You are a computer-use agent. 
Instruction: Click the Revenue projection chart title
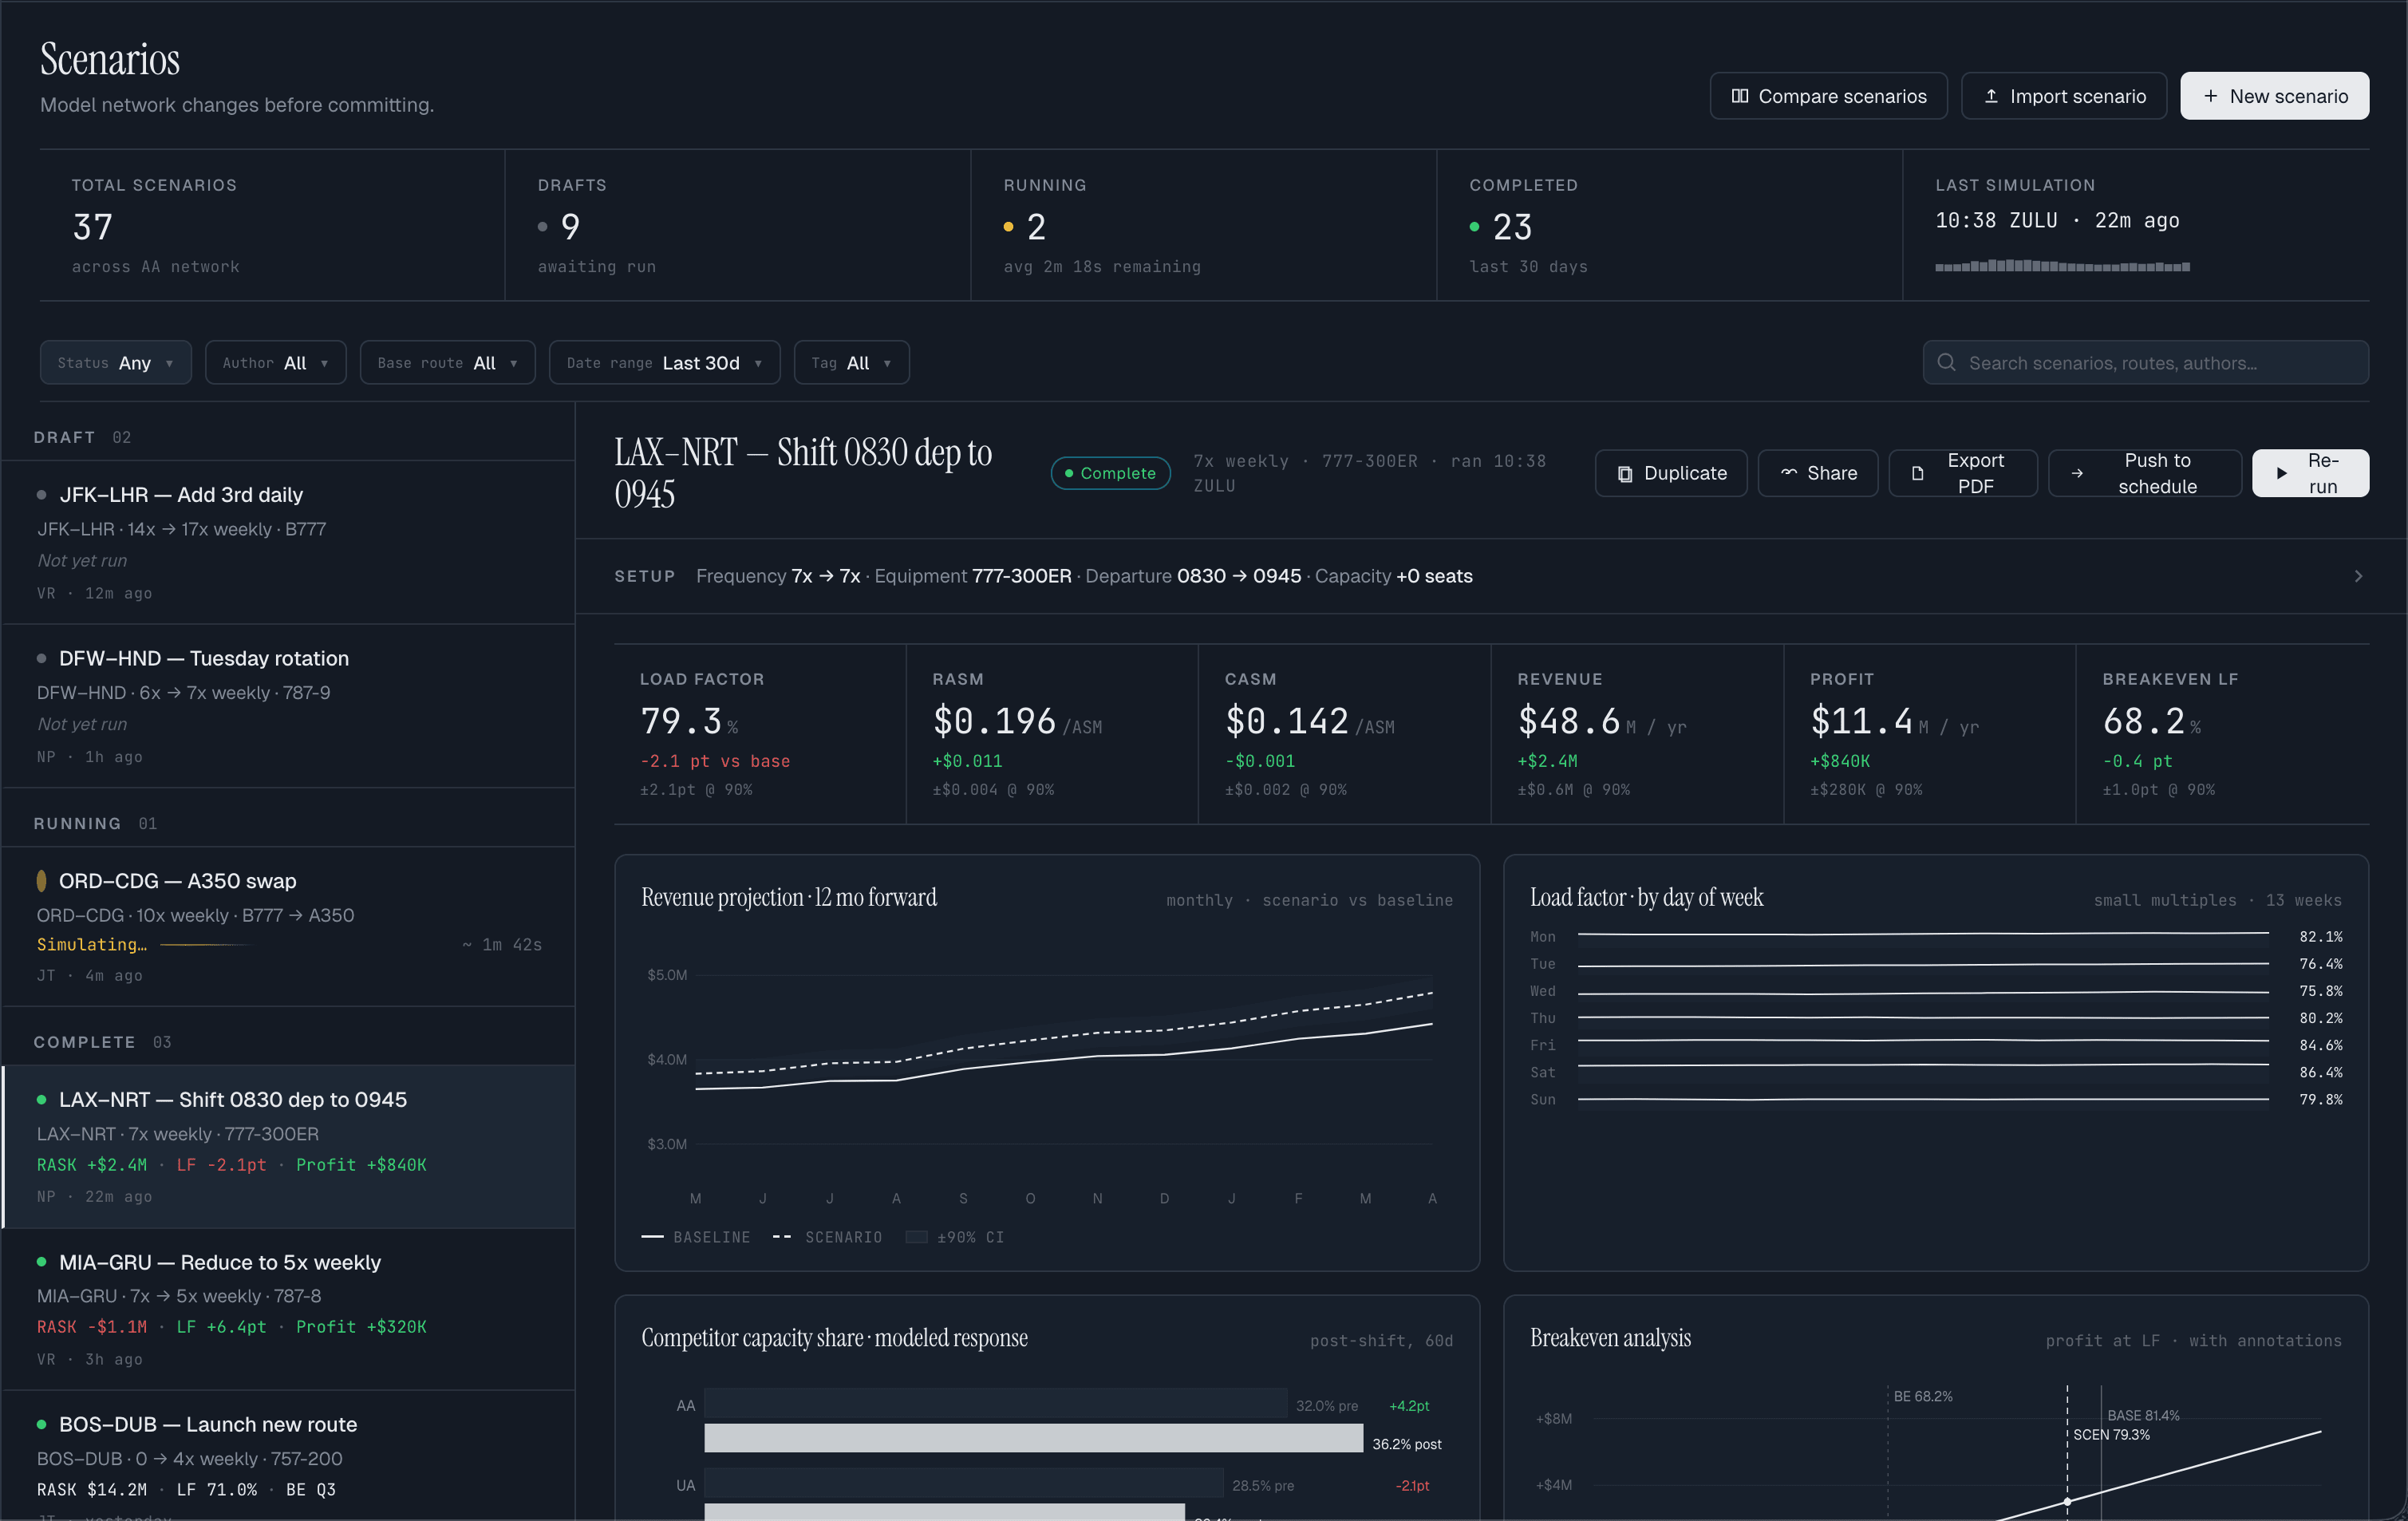click(x=789, y=897)
